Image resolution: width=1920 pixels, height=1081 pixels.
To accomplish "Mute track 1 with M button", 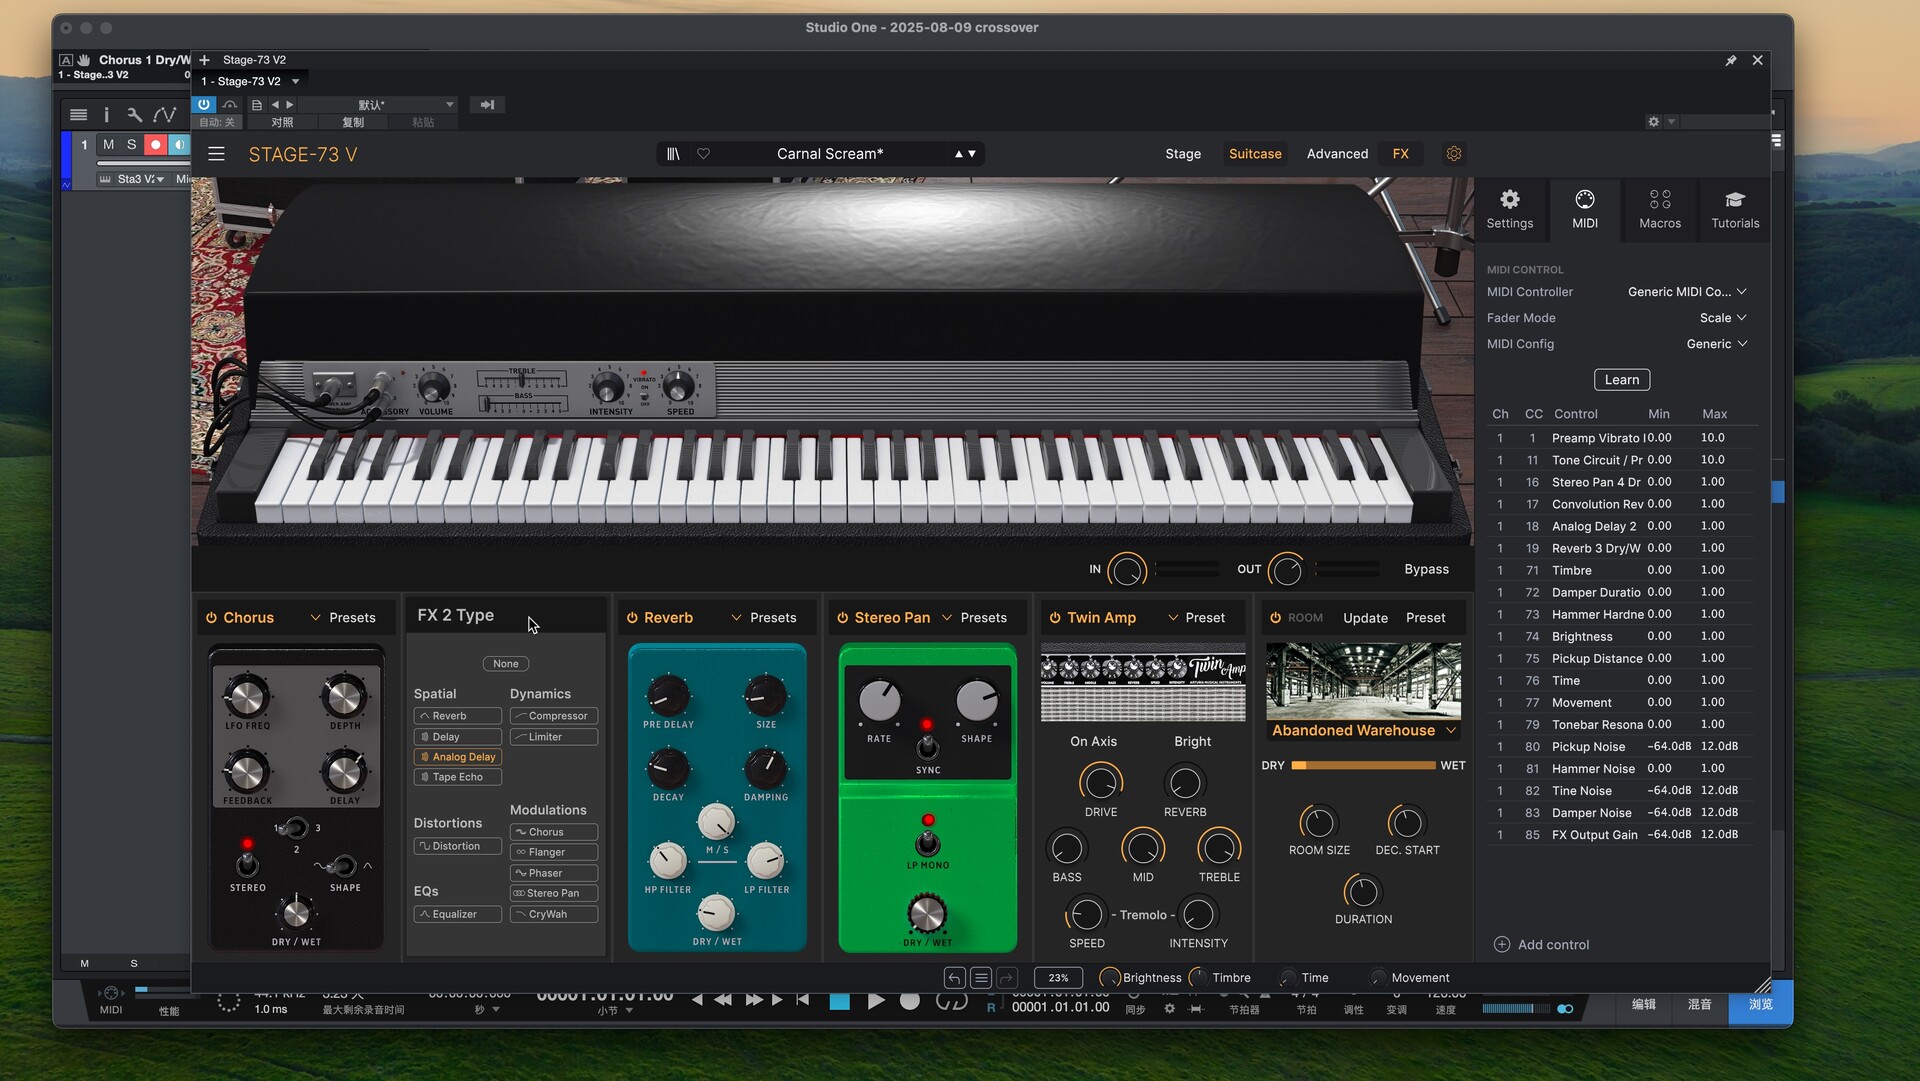I will tap(108, 145).
